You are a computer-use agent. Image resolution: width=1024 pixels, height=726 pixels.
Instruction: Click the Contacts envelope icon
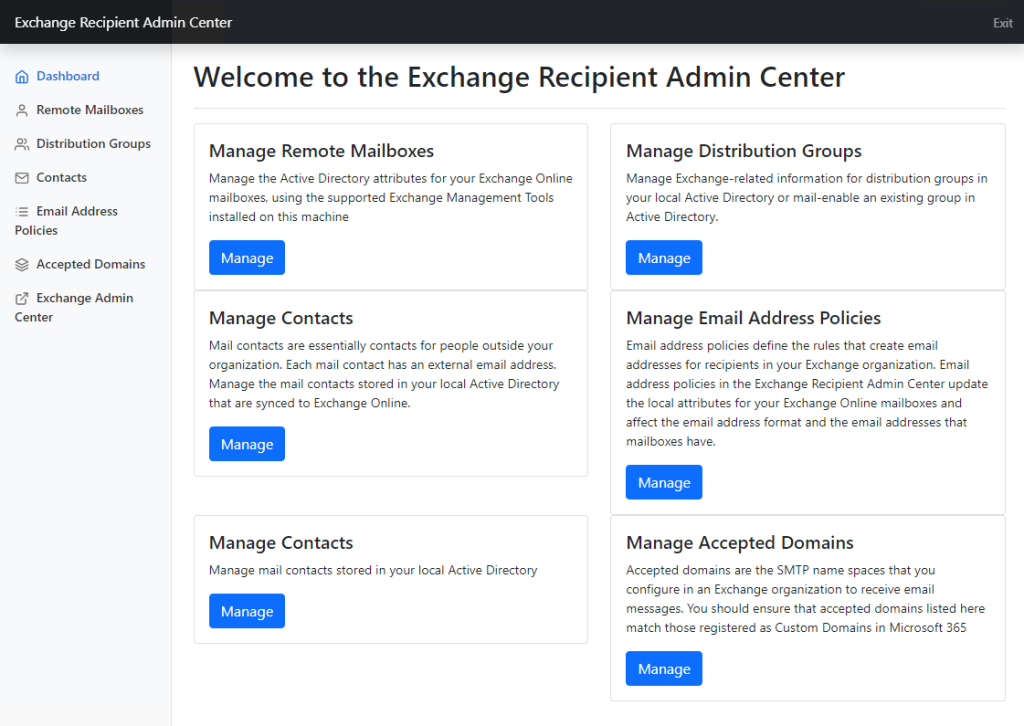[22, 178]
